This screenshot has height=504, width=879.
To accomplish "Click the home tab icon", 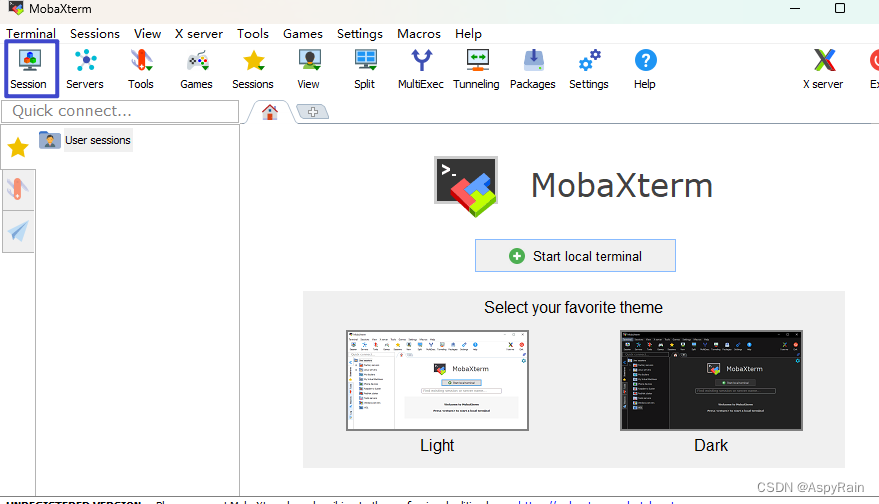I will click(x=270, y=112).
